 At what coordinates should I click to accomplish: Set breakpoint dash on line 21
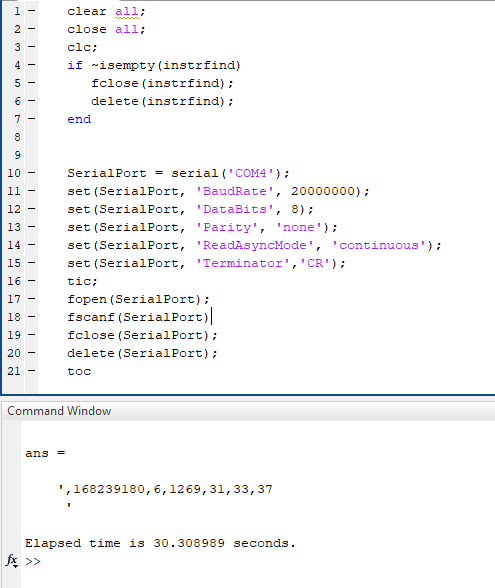pos(32,371)
